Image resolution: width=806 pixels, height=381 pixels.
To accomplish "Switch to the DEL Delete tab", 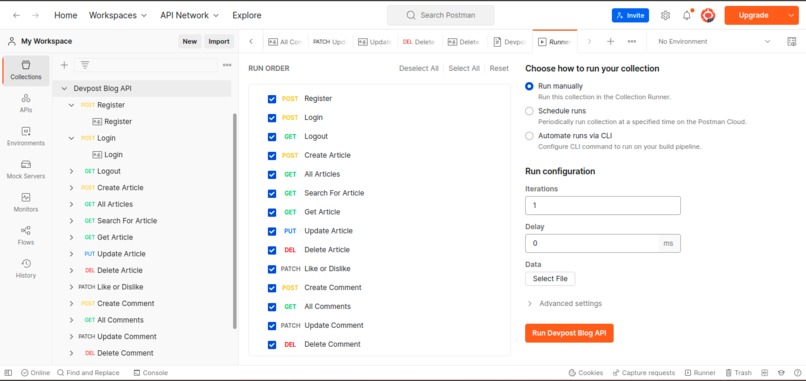I will (x=419, y=42).
